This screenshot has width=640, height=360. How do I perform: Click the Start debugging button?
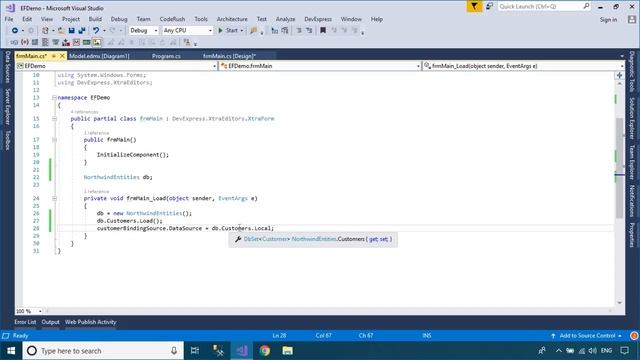click(x=228, y=31)
